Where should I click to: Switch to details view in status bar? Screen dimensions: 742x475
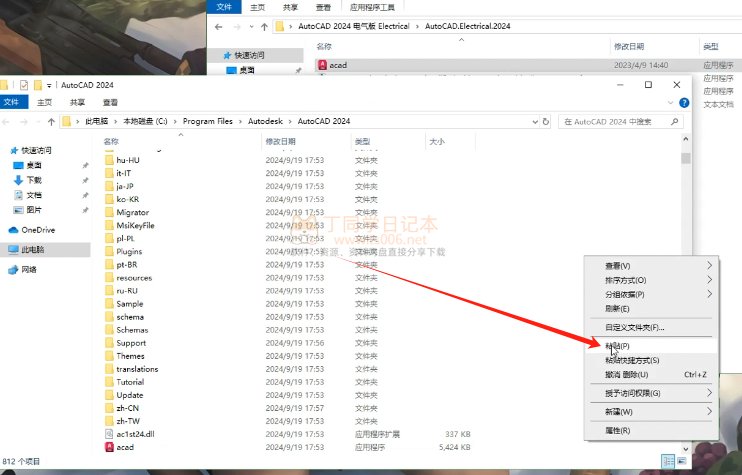tap(665, 461)
